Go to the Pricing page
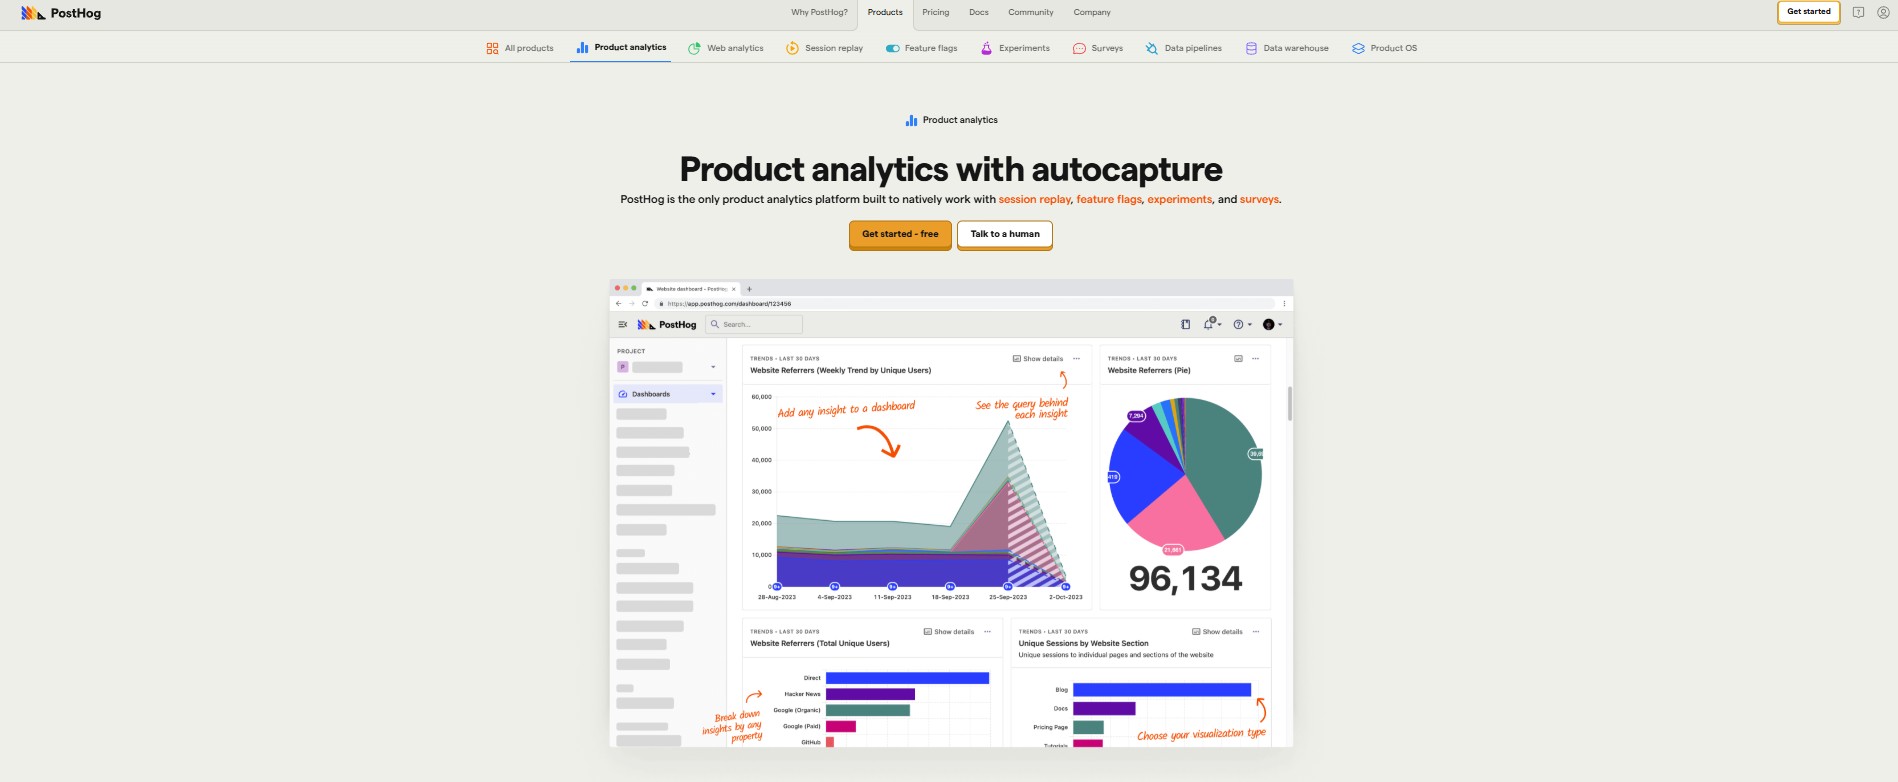This screenshot has height=782, width=1898. coord(936,12)
